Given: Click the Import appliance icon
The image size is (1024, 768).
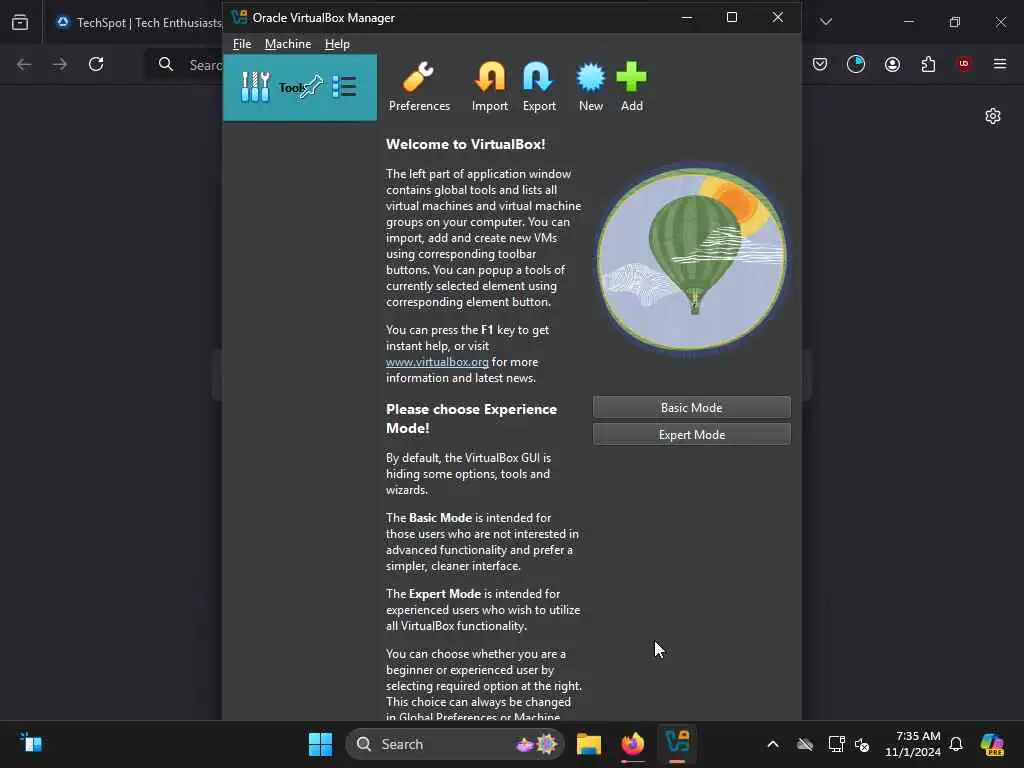Looking at the screenshot, I should (490, 86).
